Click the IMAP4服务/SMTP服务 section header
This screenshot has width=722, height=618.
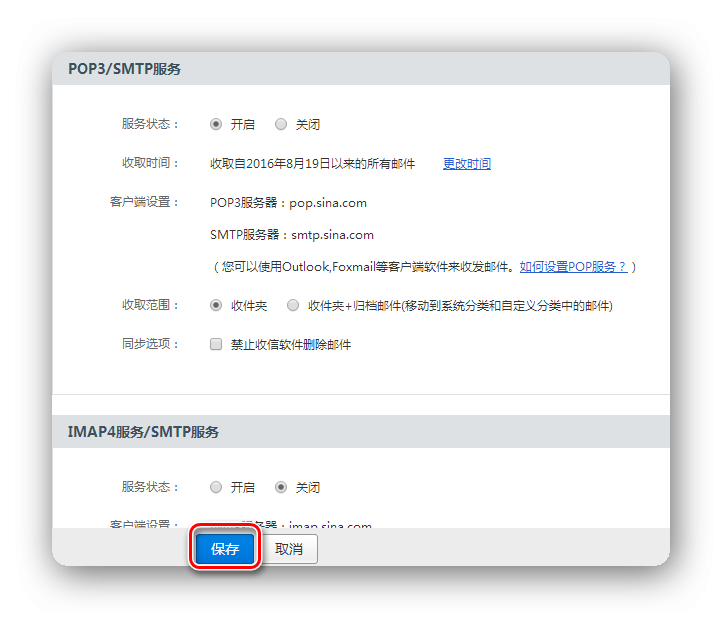143,432
